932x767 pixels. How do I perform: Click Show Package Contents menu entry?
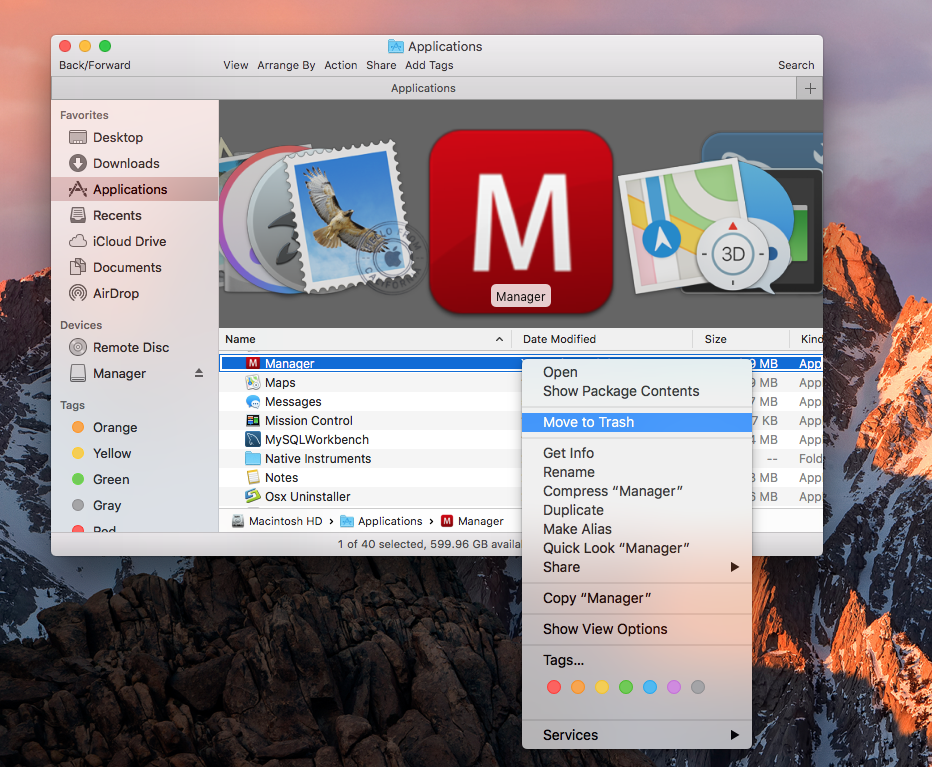pos(621,391)
